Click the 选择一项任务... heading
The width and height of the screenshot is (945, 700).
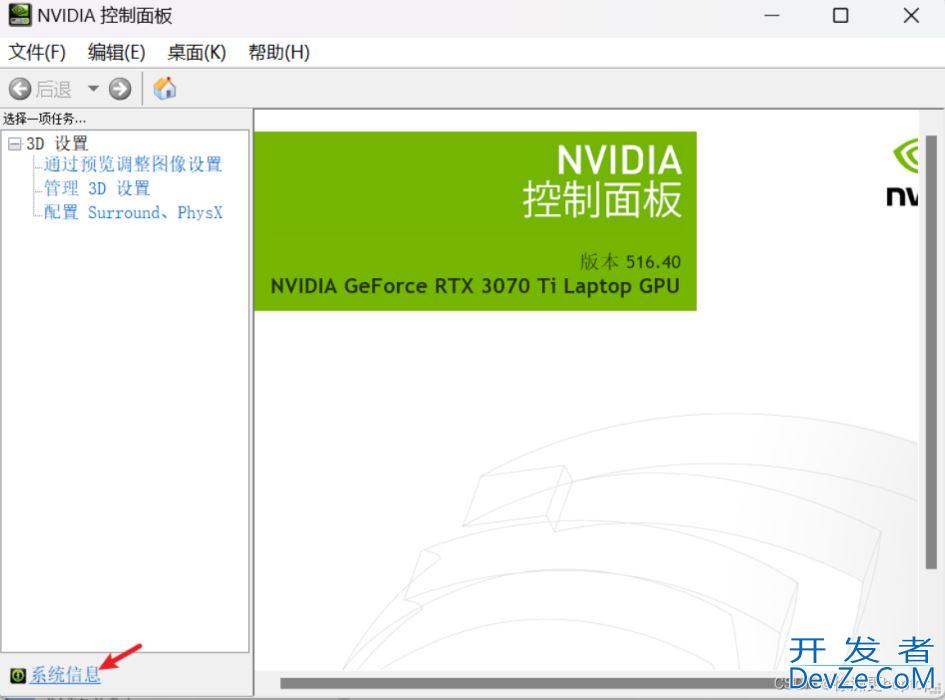pos(45,119)
